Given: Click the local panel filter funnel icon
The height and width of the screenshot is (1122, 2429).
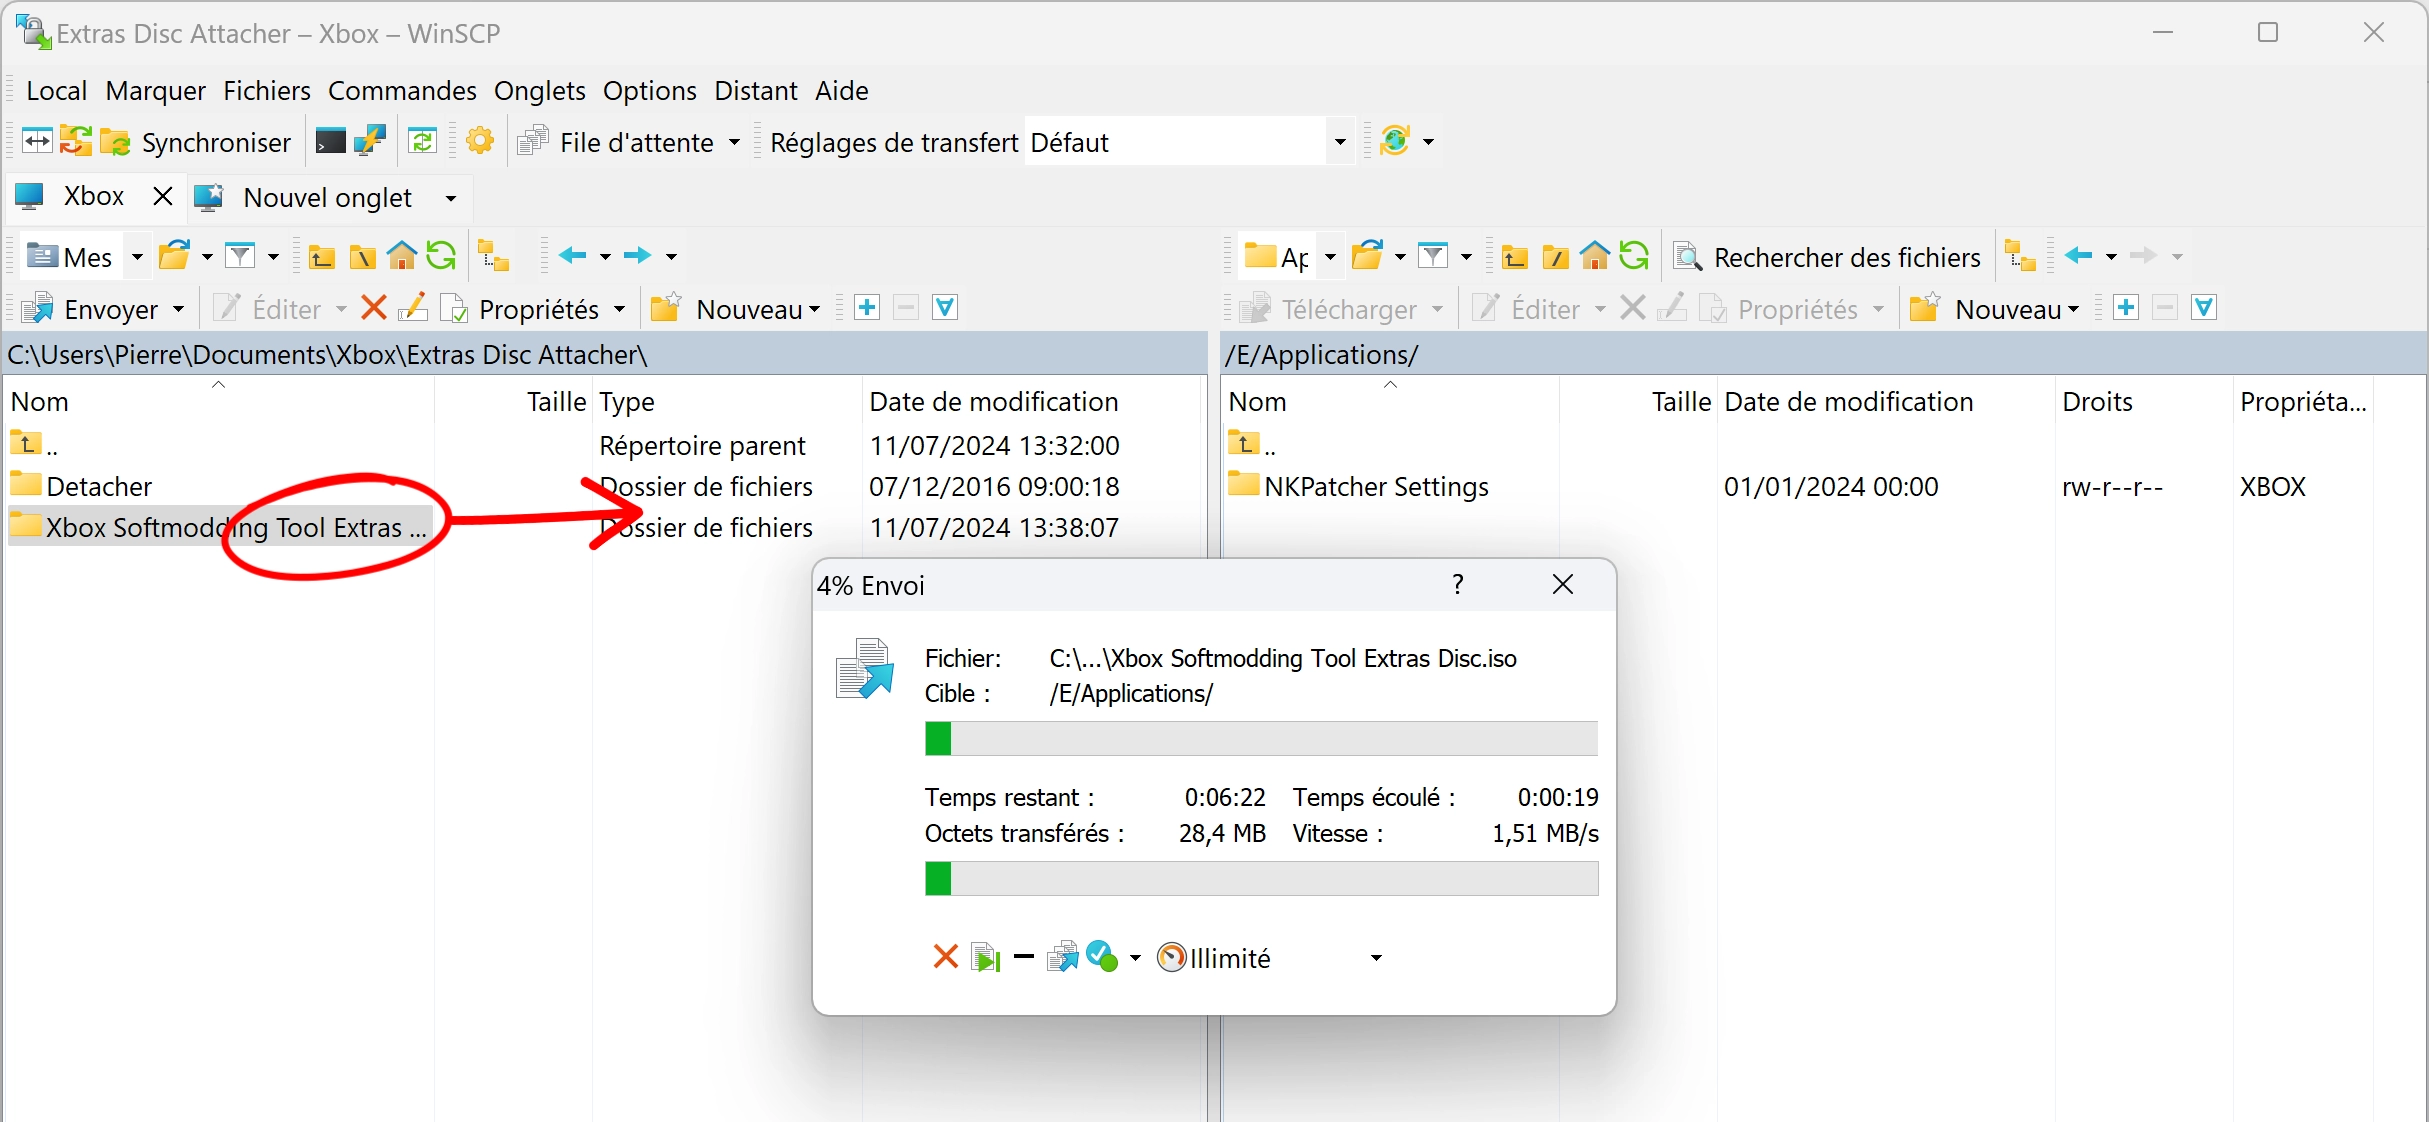Looking at the screenshot, I should (241, 256).
